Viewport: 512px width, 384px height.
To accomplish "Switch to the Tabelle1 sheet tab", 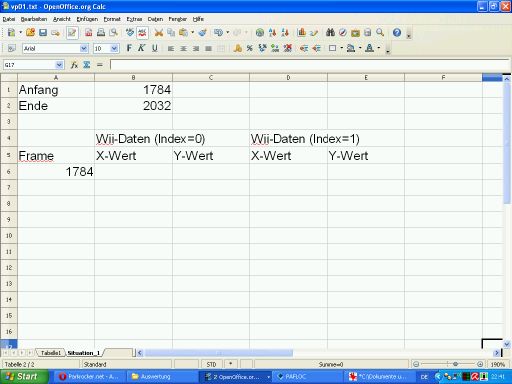I will tap(51, 353).
